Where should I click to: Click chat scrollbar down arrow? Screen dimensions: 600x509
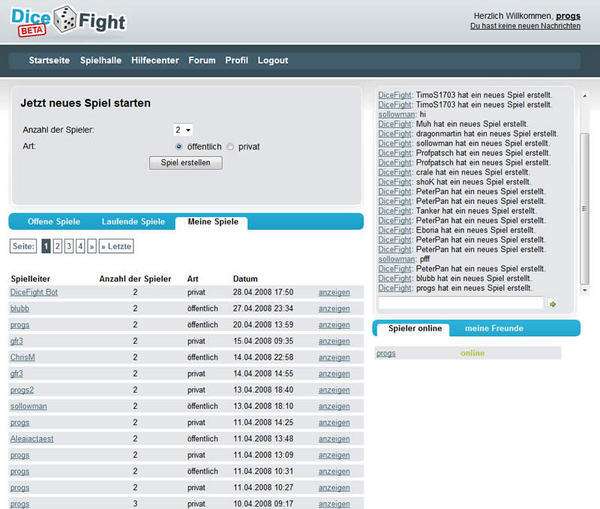[x=584, y=290]
